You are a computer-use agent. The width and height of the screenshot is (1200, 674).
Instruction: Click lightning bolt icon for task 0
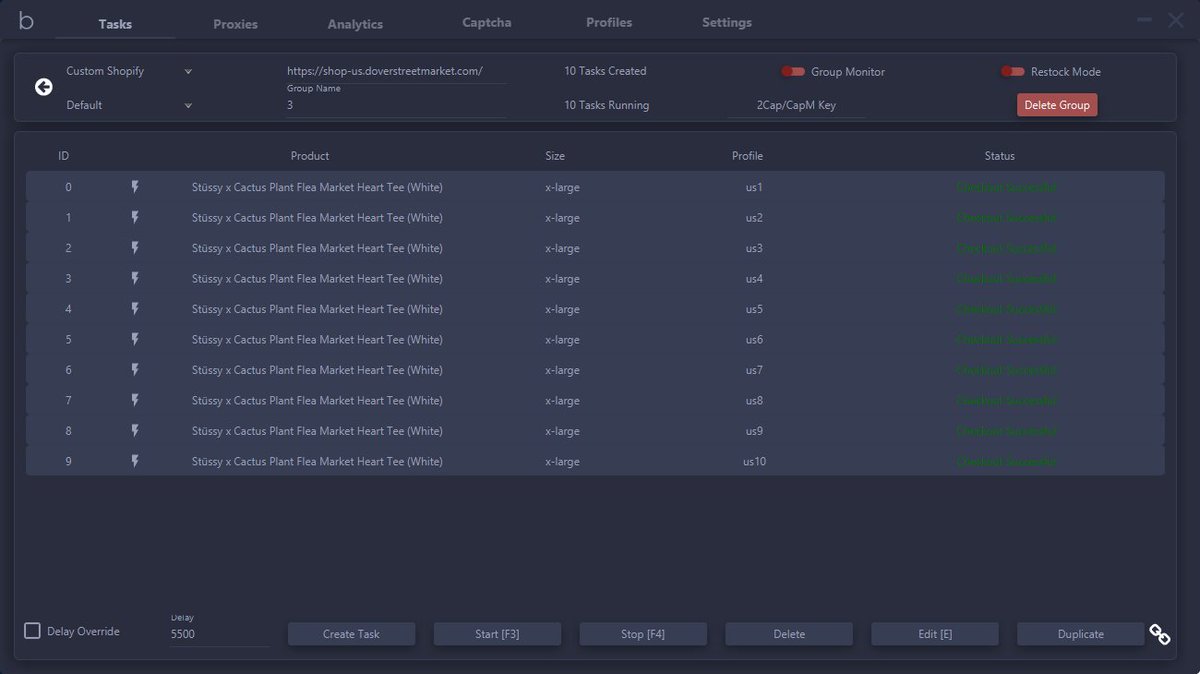[135, 187]
